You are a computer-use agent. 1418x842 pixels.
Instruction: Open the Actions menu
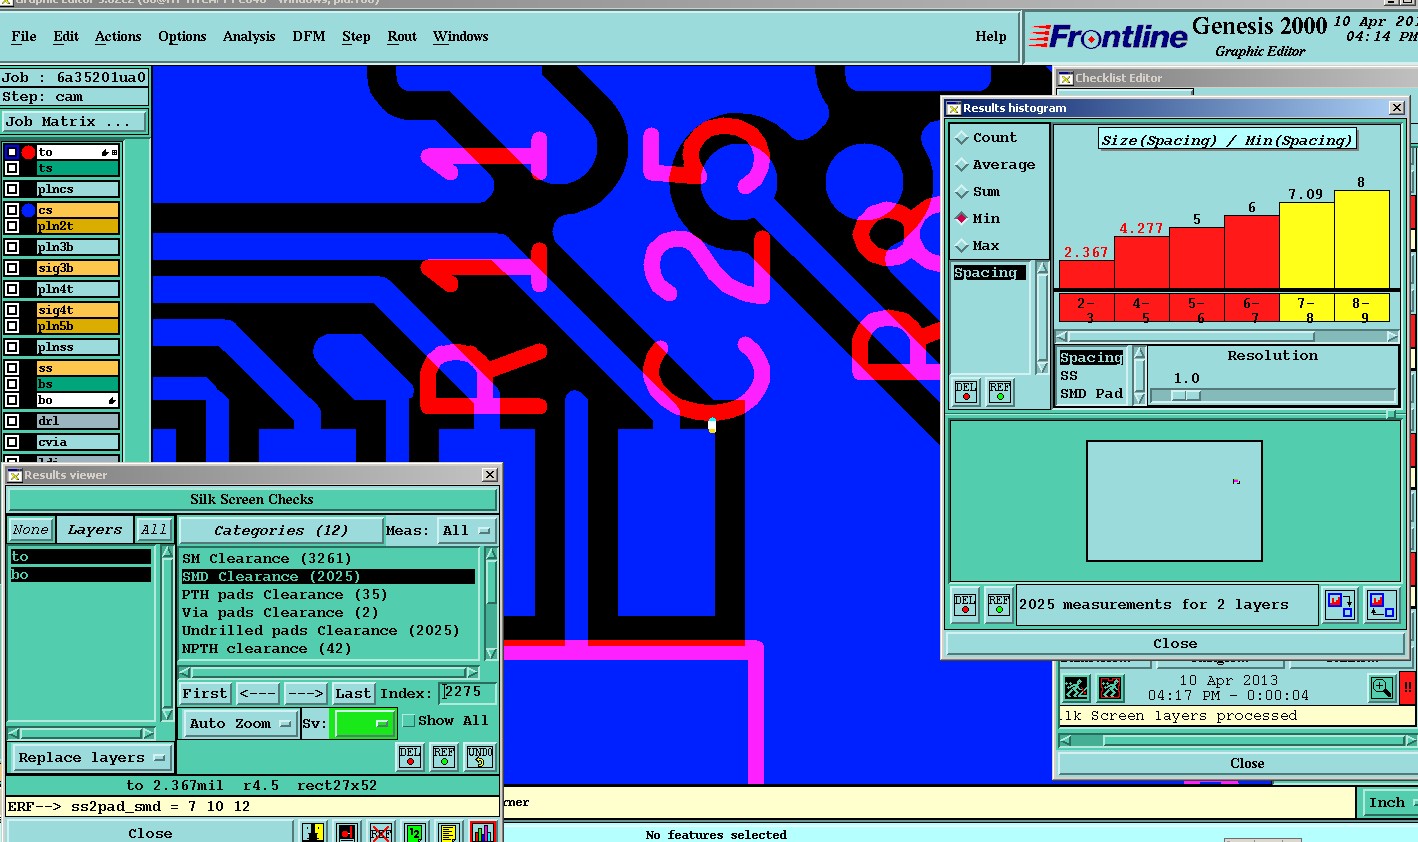(118, 37)
